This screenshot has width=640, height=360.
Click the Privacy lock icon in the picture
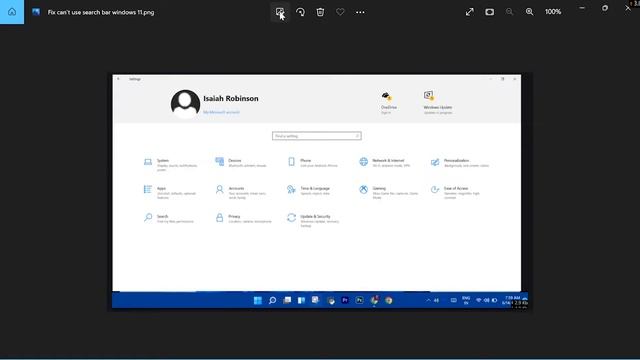point(220,218)
